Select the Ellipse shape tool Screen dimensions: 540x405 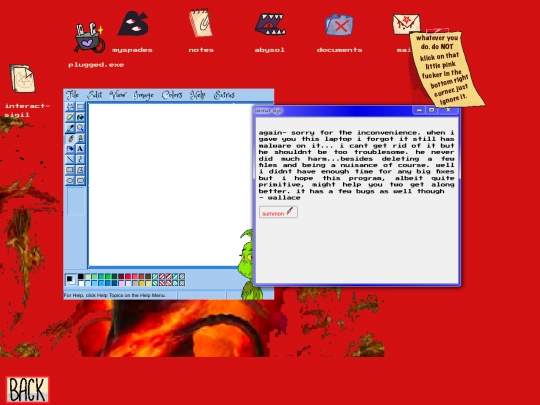coord(70,180)
